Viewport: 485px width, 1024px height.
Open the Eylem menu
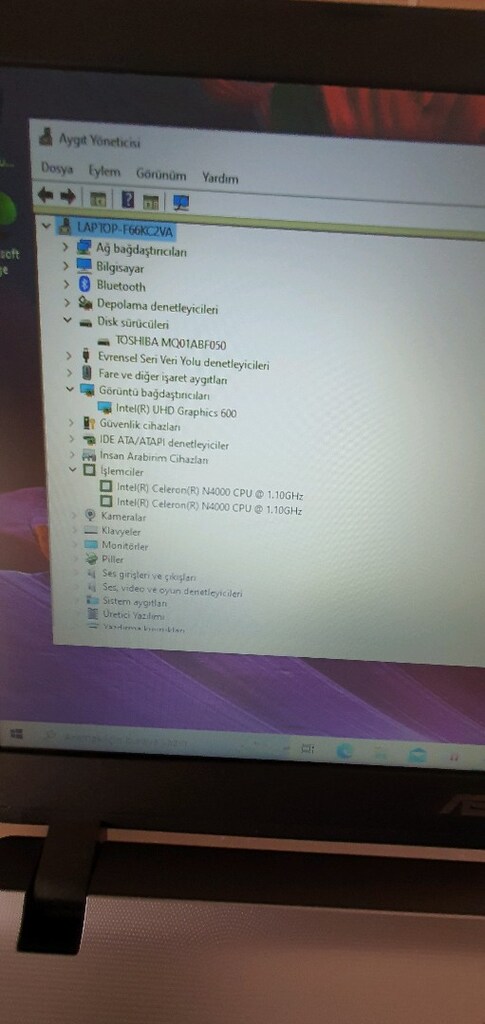(x=104, y=172)
